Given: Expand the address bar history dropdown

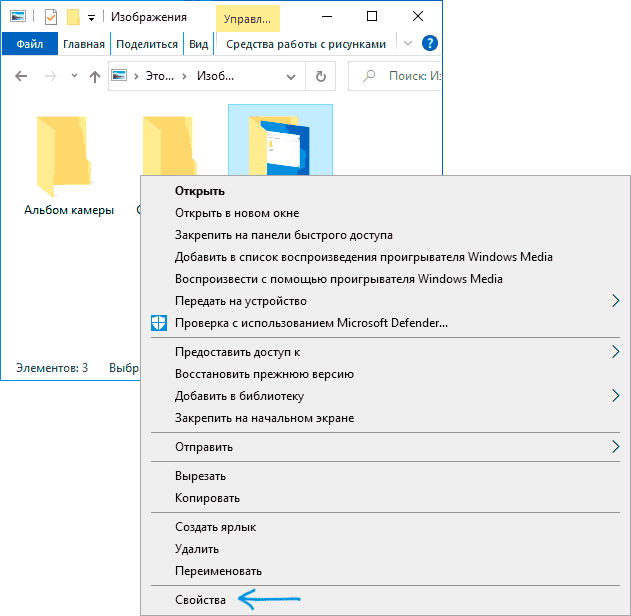Looking at the screenshot, I should click(x=291, y=76).
